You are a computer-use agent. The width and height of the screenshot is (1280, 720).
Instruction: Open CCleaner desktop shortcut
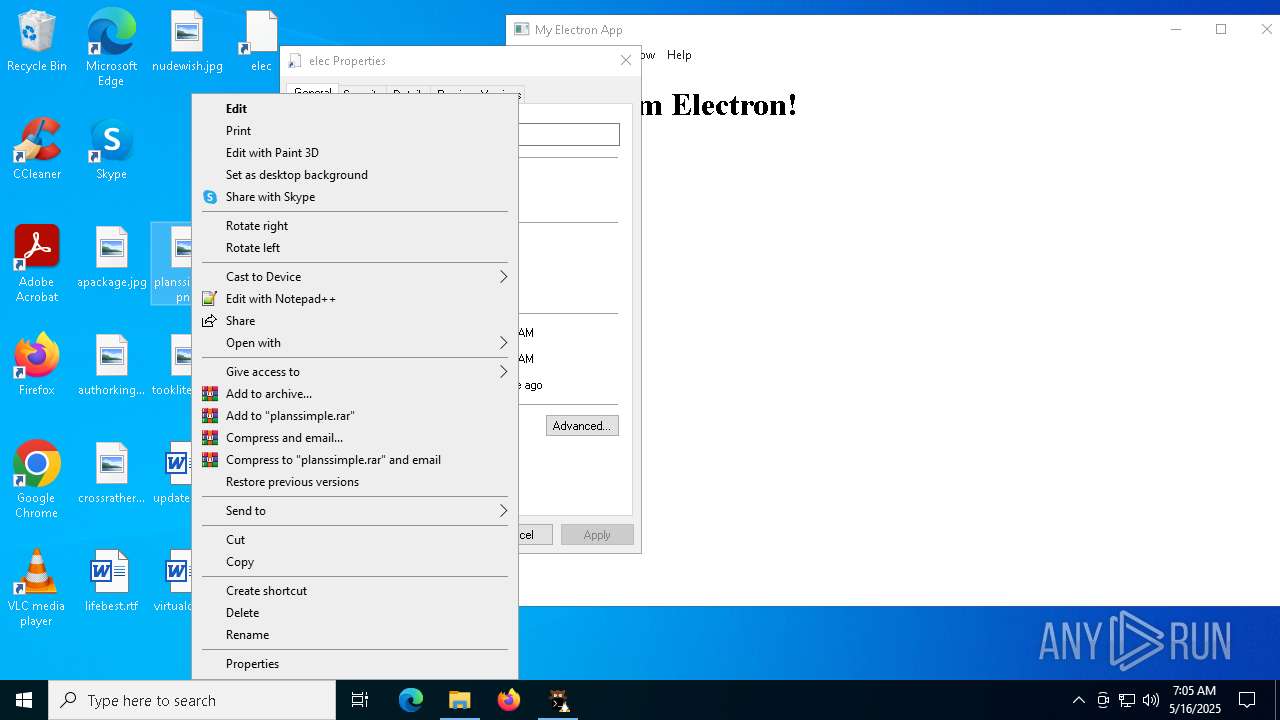[37, 150]
